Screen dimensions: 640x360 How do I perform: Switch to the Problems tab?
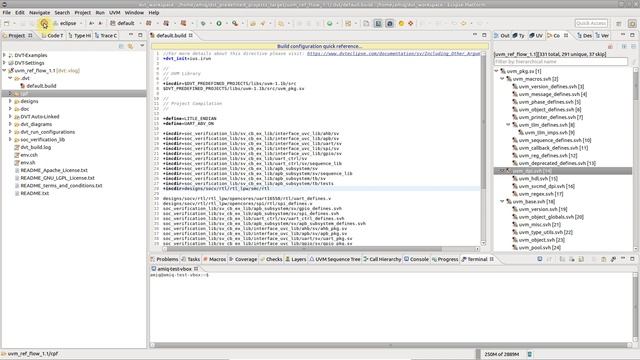pyautogui.click(x=164, y=259)
